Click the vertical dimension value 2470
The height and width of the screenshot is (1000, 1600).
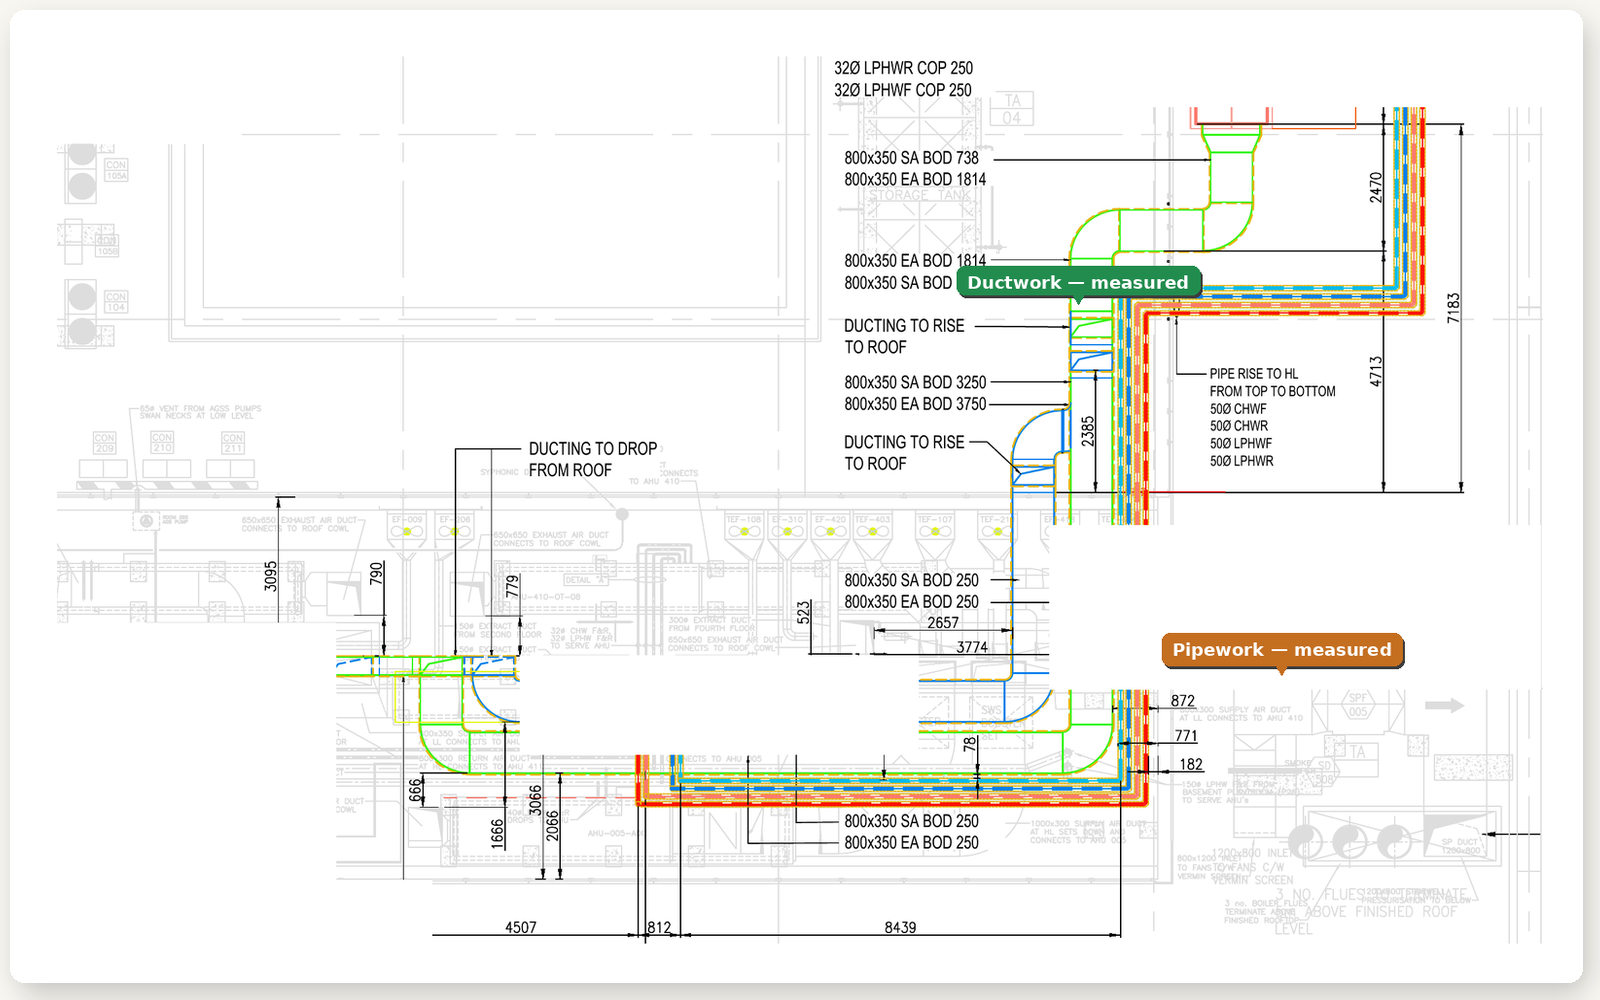pyautogui.click(x=1376, y=187)
